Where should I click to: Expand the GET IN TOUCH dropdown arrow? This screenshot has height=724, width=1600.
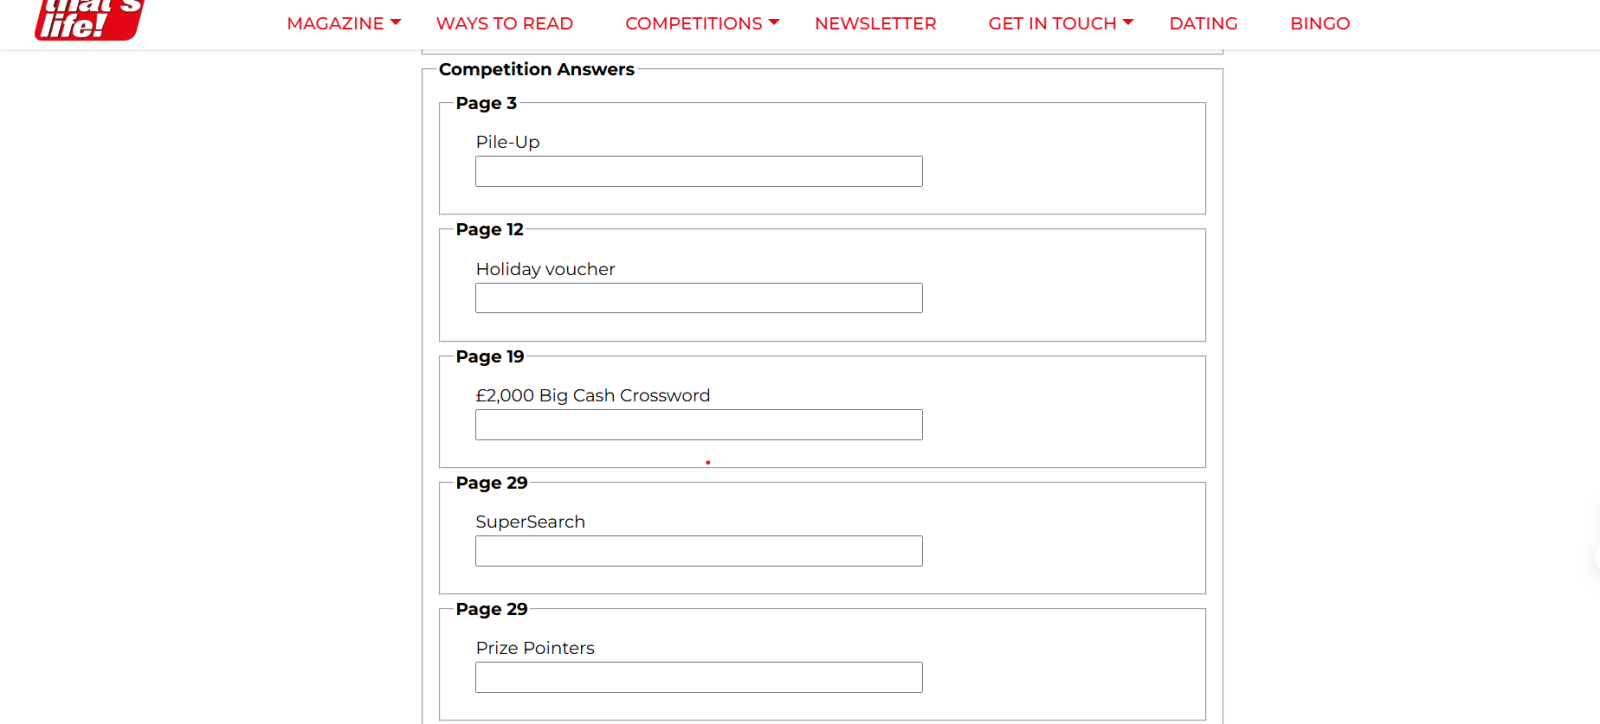pyautogui.click(x=1128, y=22)
